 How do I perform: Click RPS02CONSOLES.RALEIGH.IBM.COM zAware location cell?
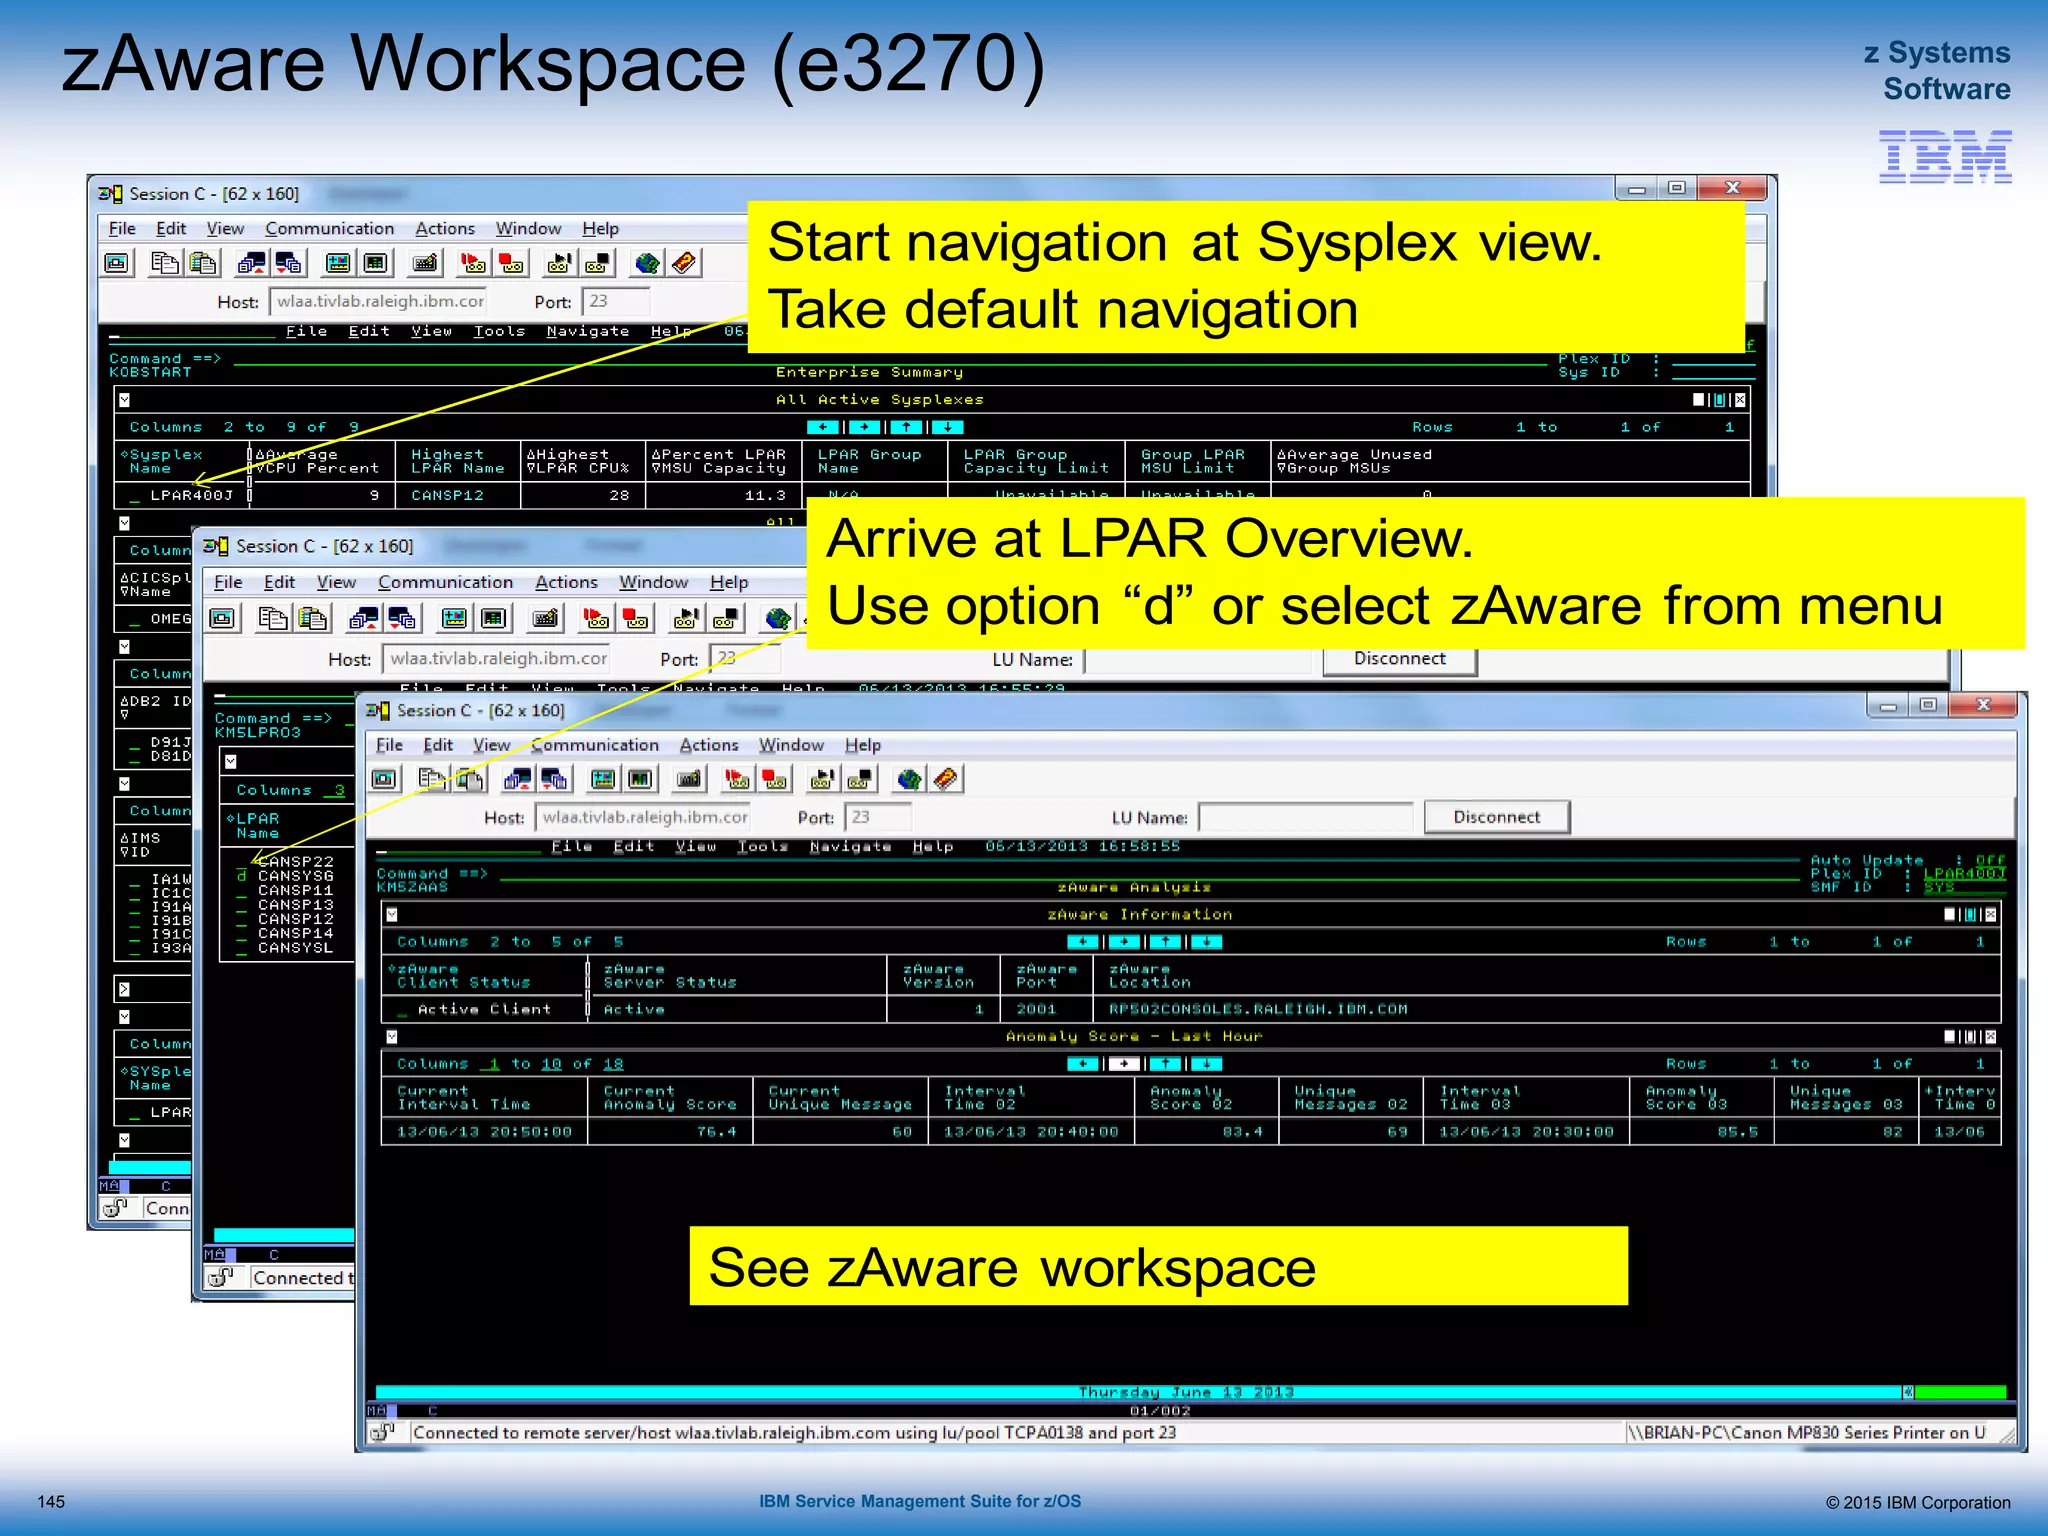1258,1010
